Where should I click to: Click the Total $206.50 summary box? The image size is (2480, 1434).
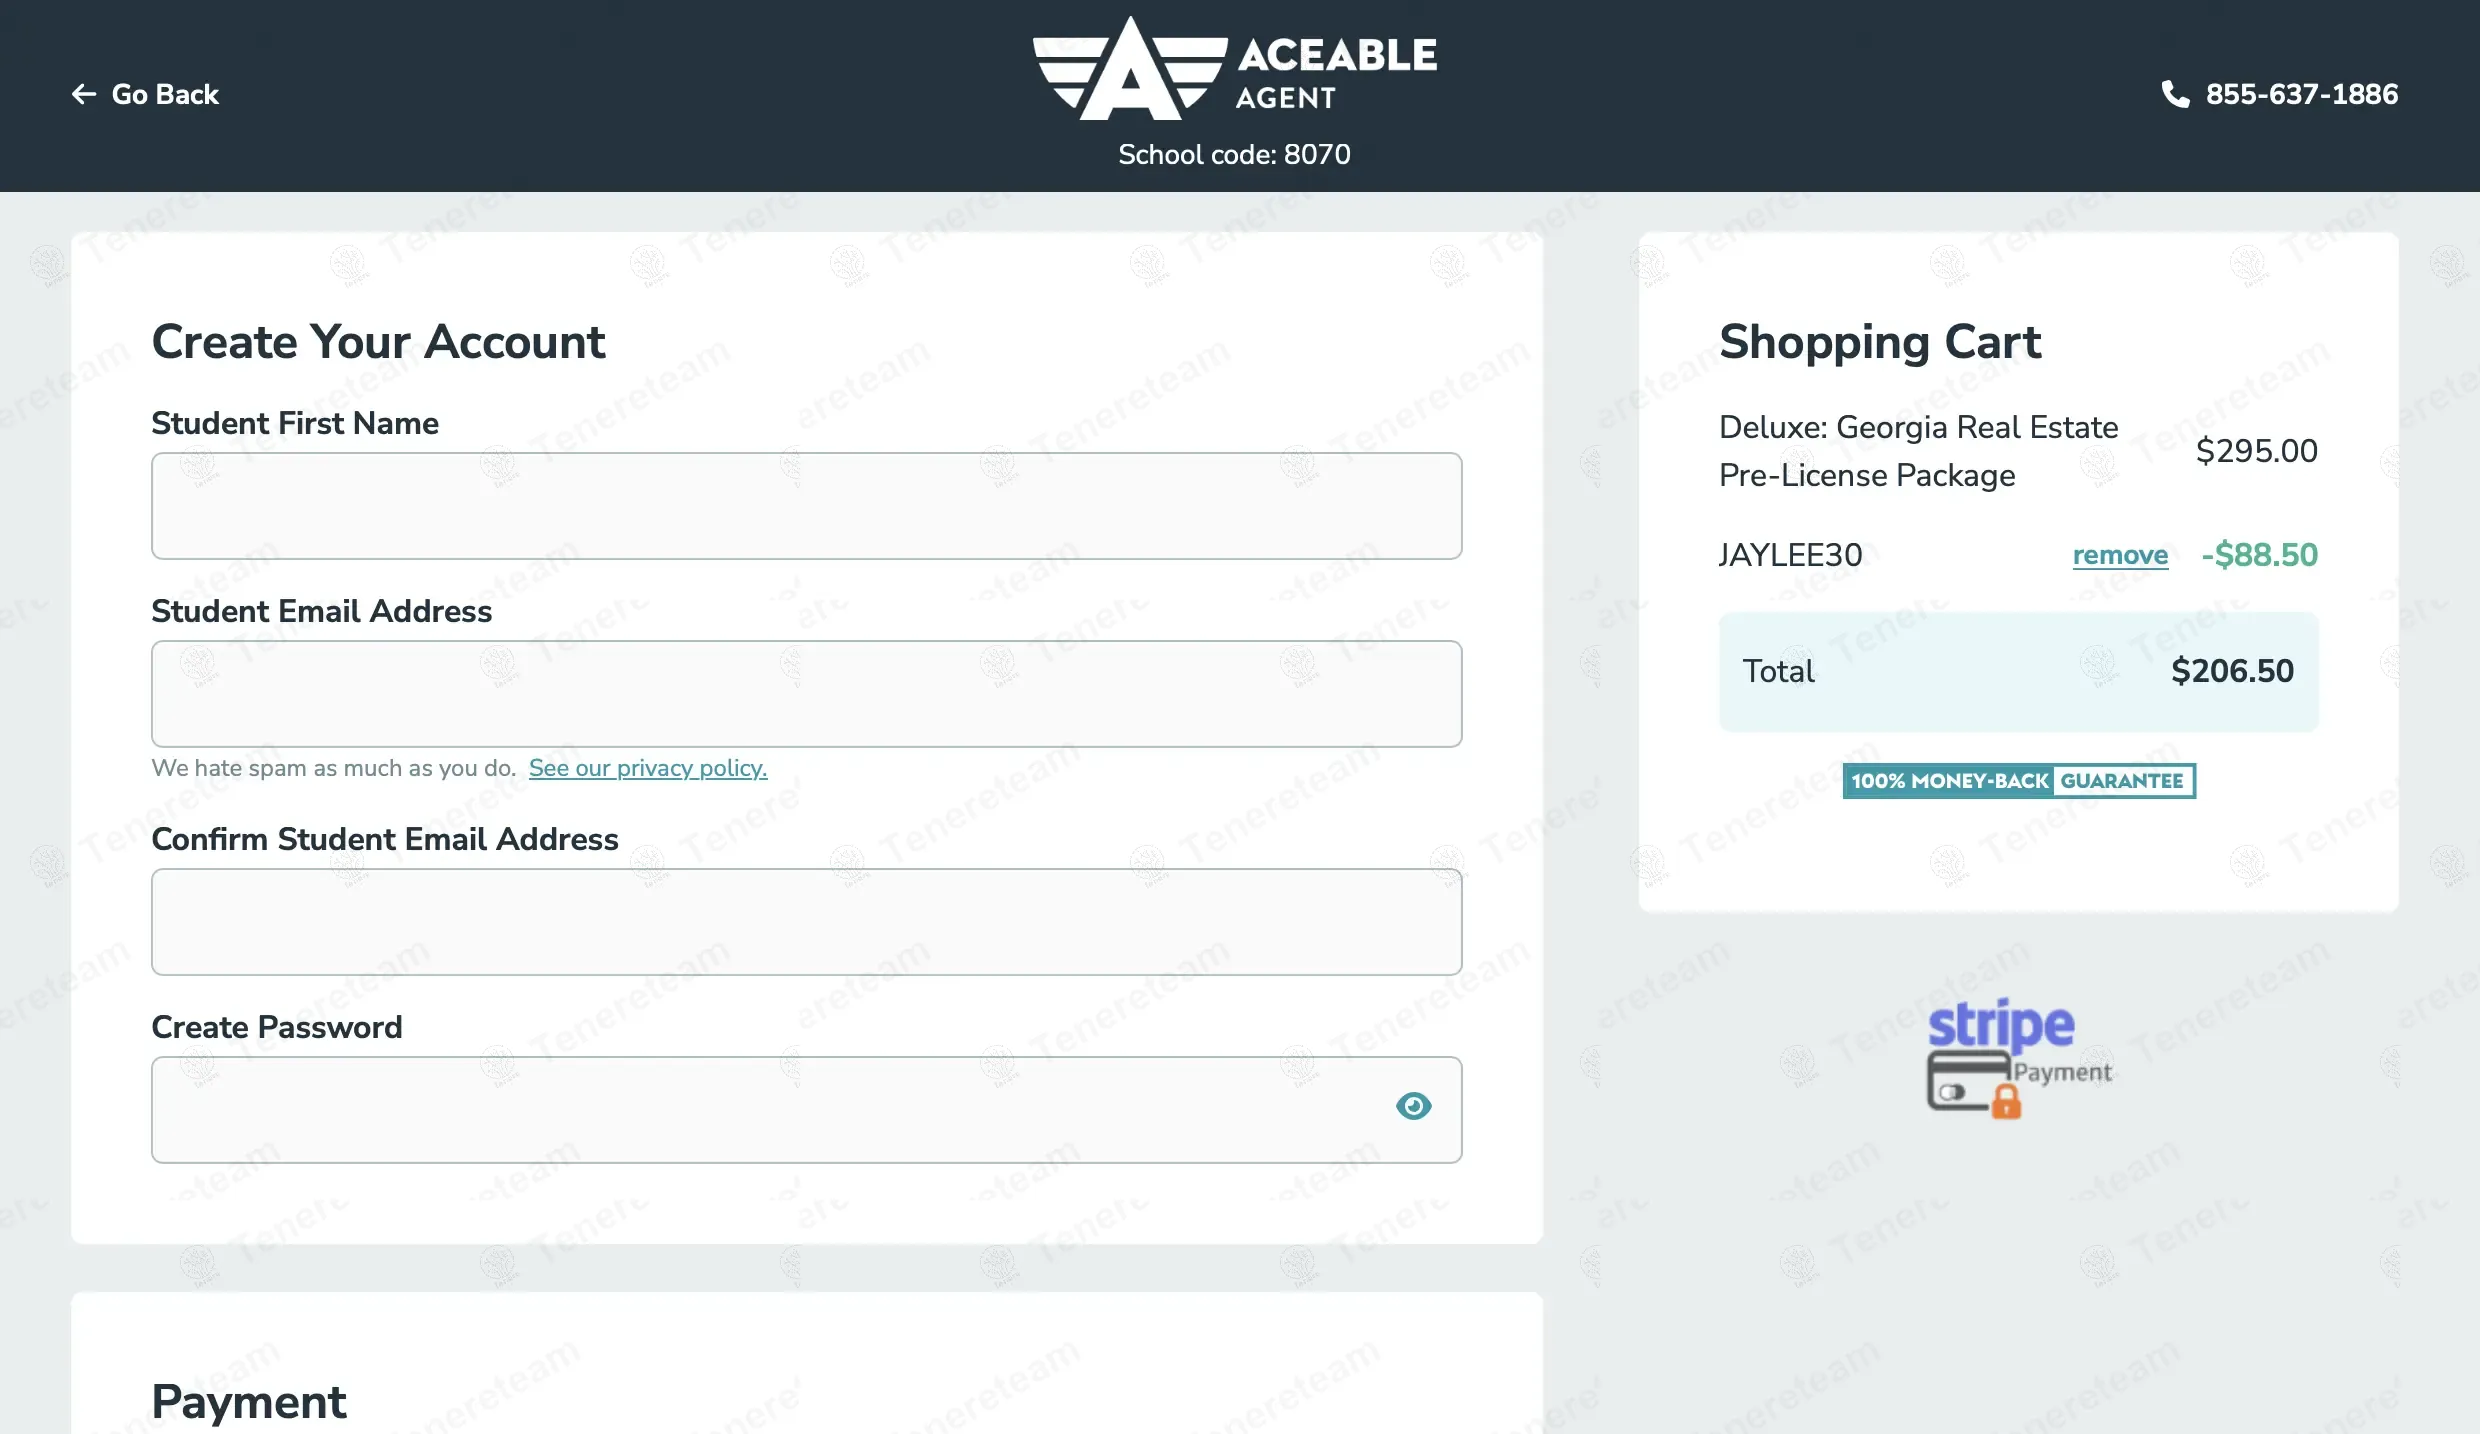point(2018,671)
